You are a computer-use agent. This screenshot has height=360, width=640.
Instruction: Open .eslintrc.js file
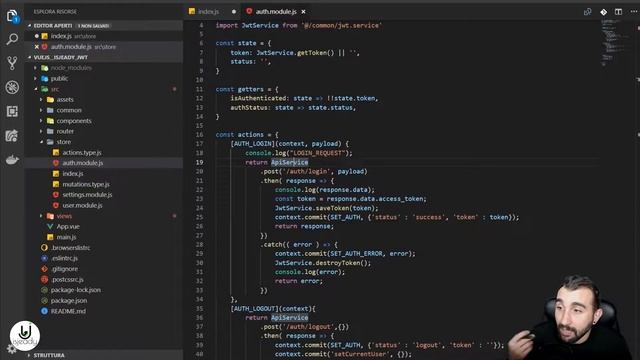[x=64, y=258]
